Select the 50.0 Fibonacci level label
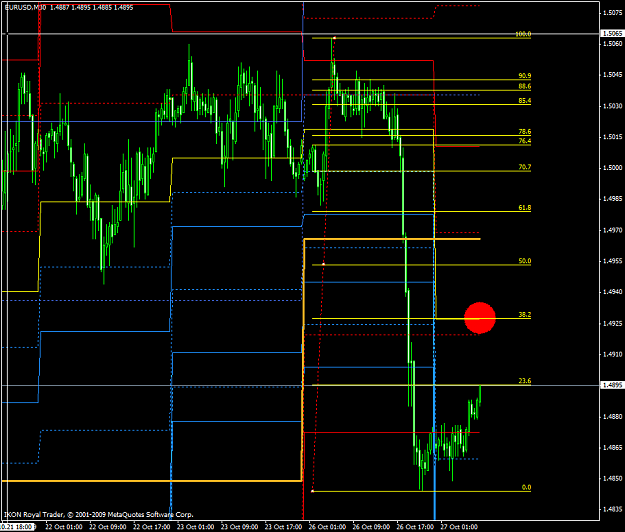Image resolution: width=625 pixels, height=532 pixels. pyautogui.click(x=525, y=261)
